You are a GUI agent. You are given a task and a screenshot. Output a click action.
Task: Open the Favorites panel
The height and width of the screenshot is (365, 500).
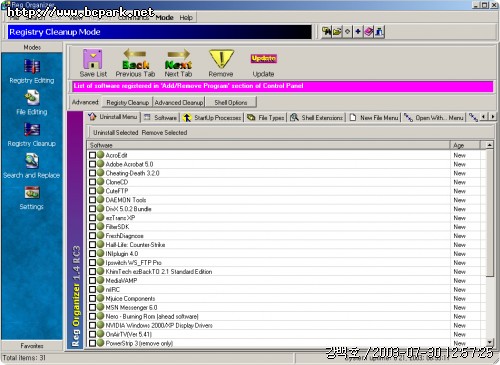tap(32, 346)
